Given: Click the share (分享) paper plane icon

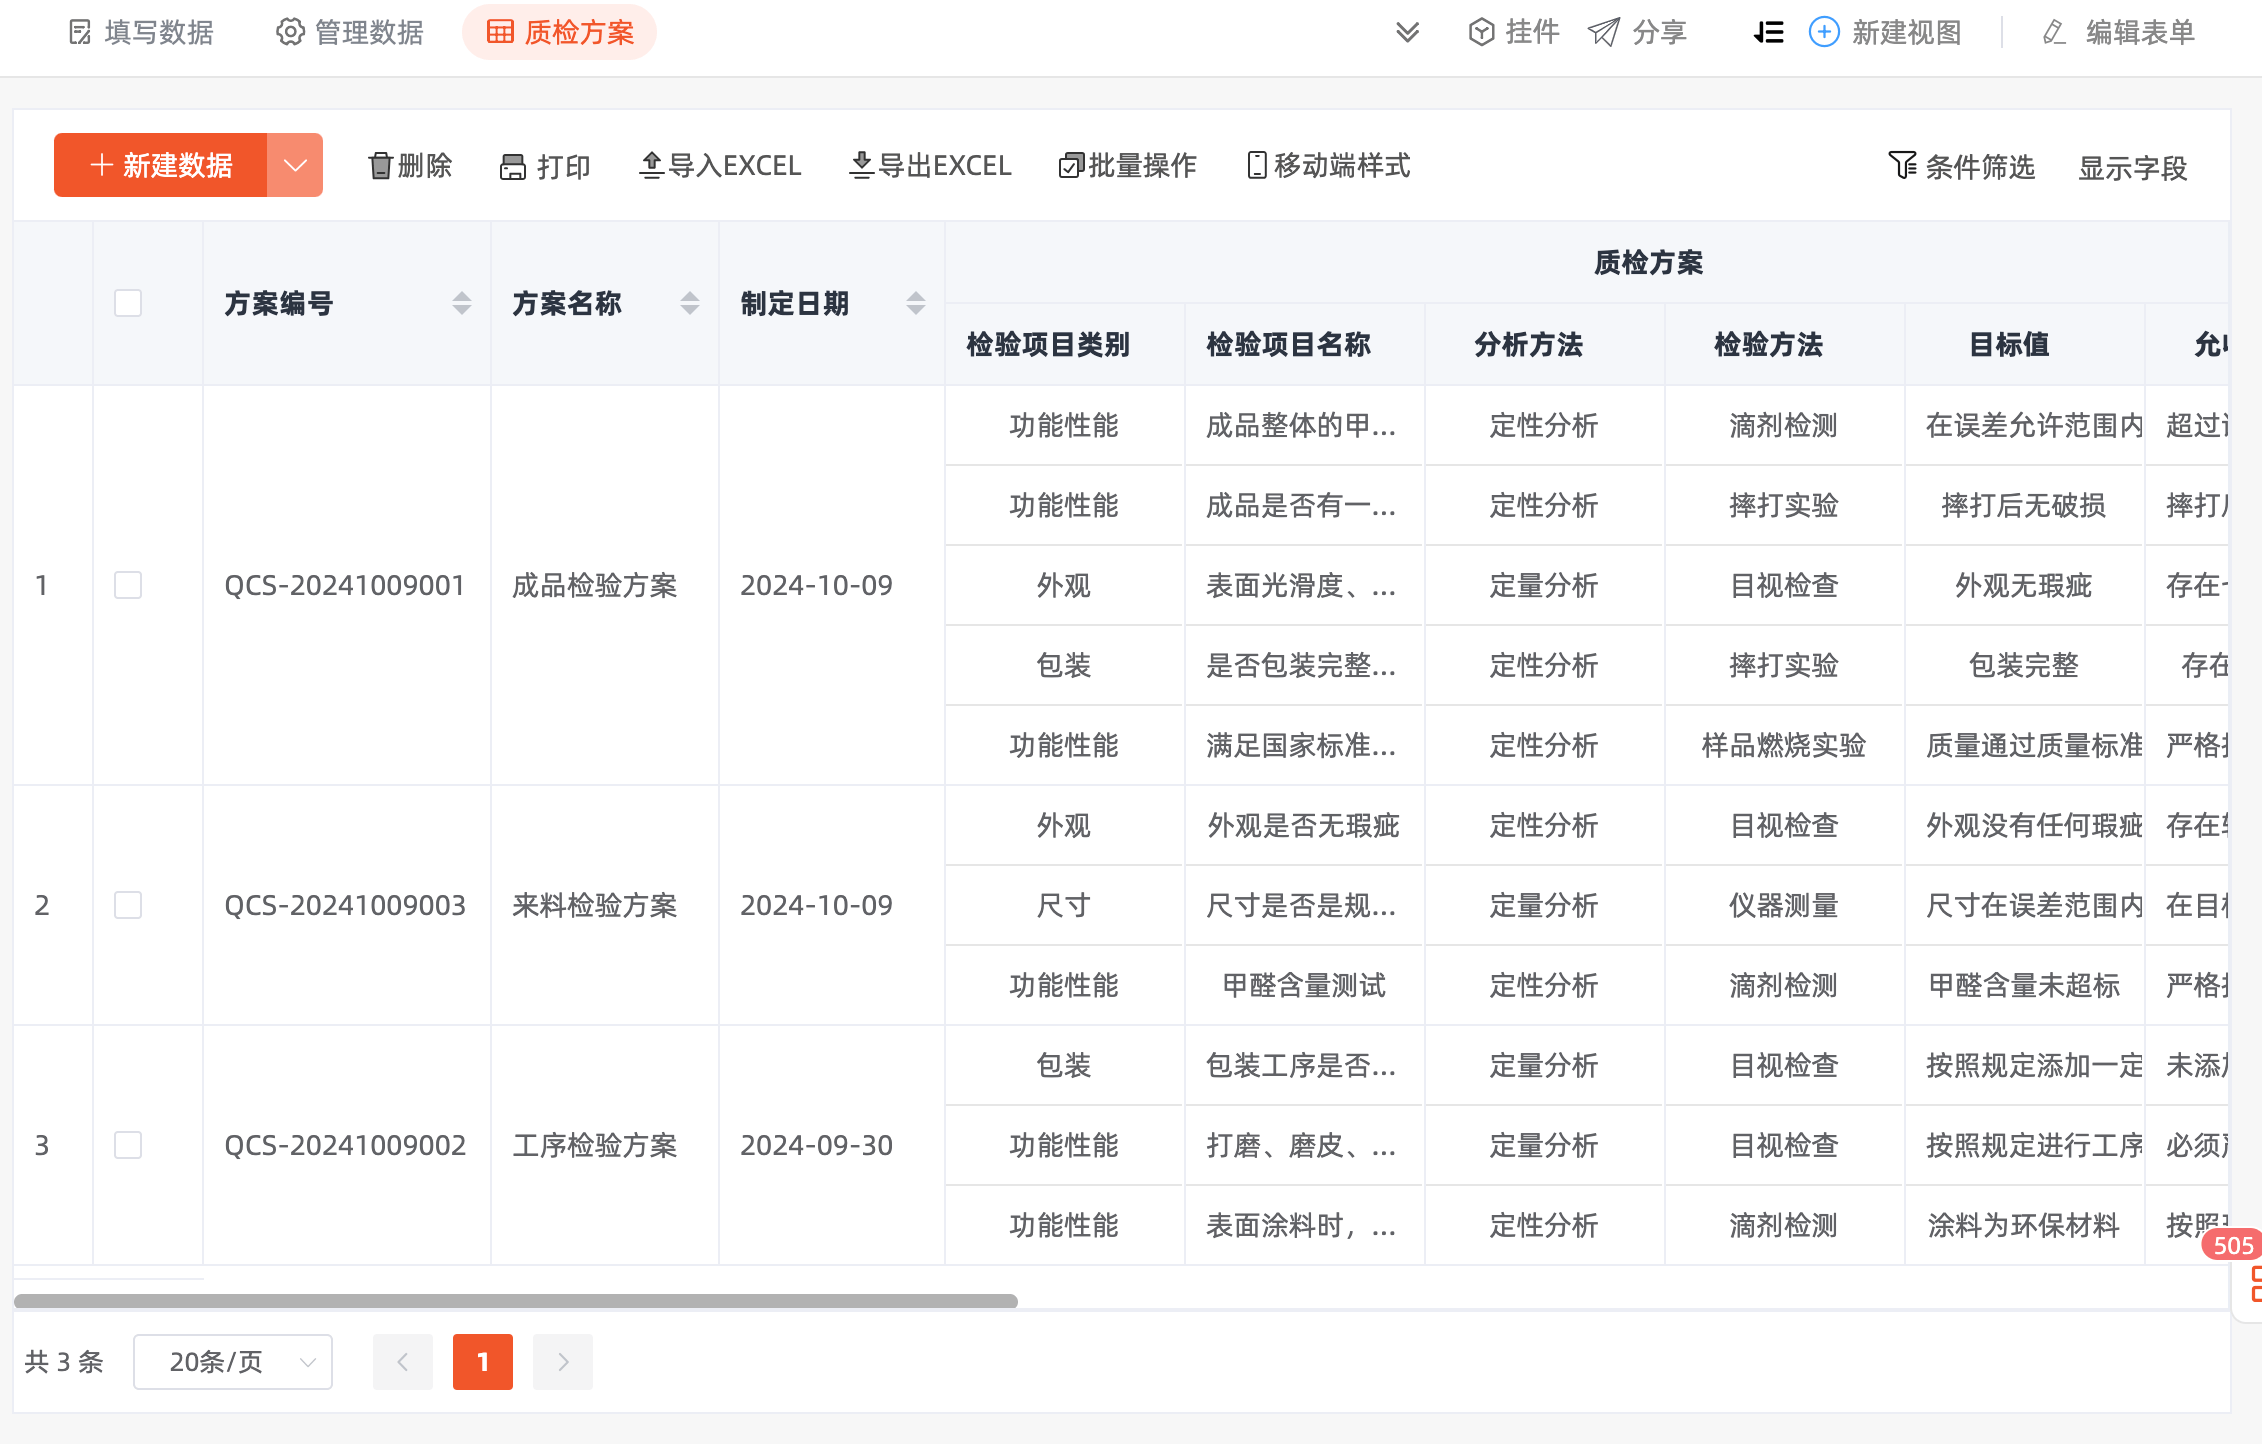Looking at the screenshot, I should pyautogui.click(x=1604, y=33).
